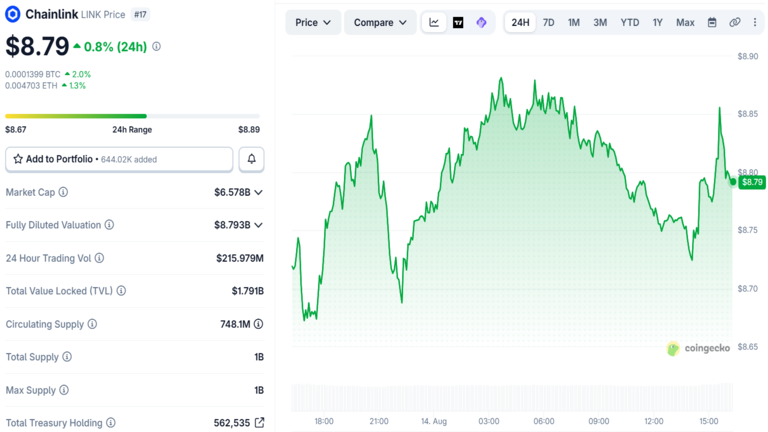Click the $8.79 green price tag on chart
The height and width of the screenshot is (432, 768).
point(752,182)
